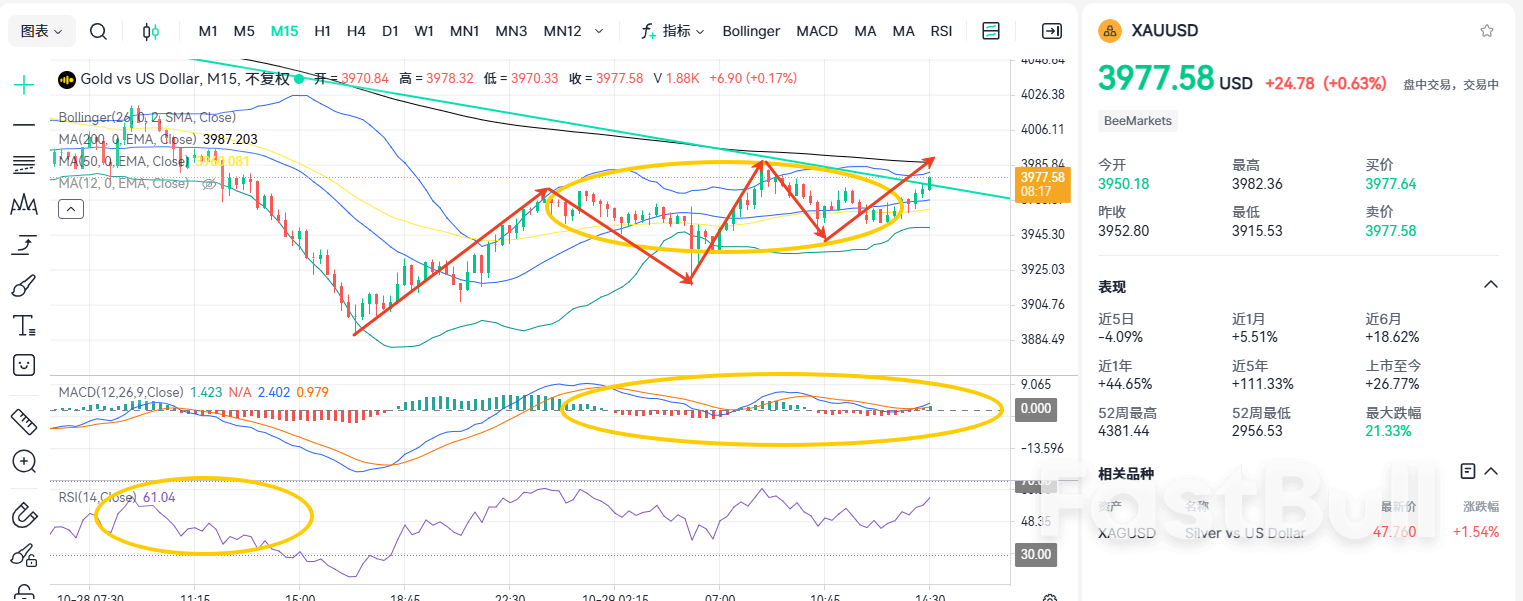This screenshot has width=1523, height=601.
Task: Switch to the D1 timeframe
Action: pos(390,31)
